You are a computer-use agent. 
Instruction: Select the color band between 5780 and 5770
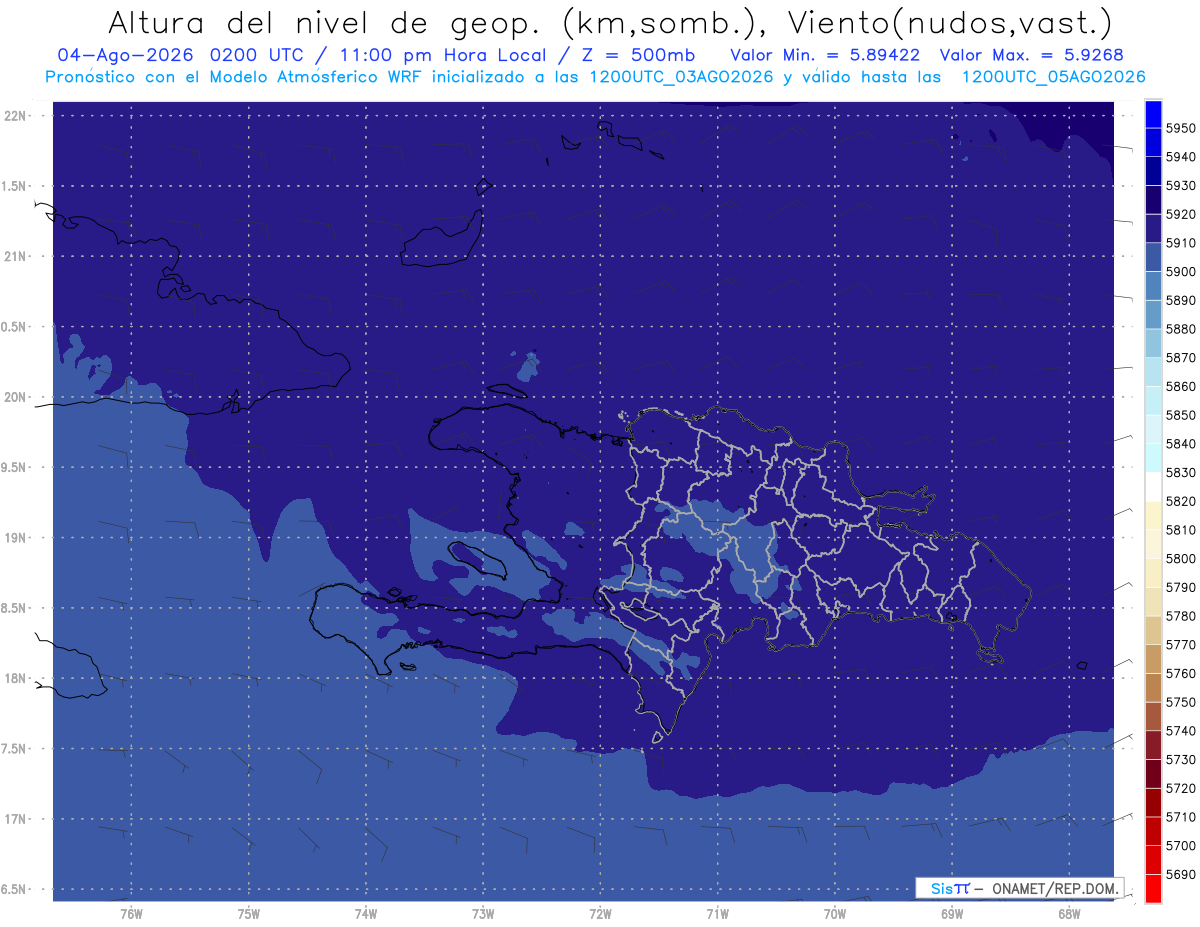[x=1152, y=630]
